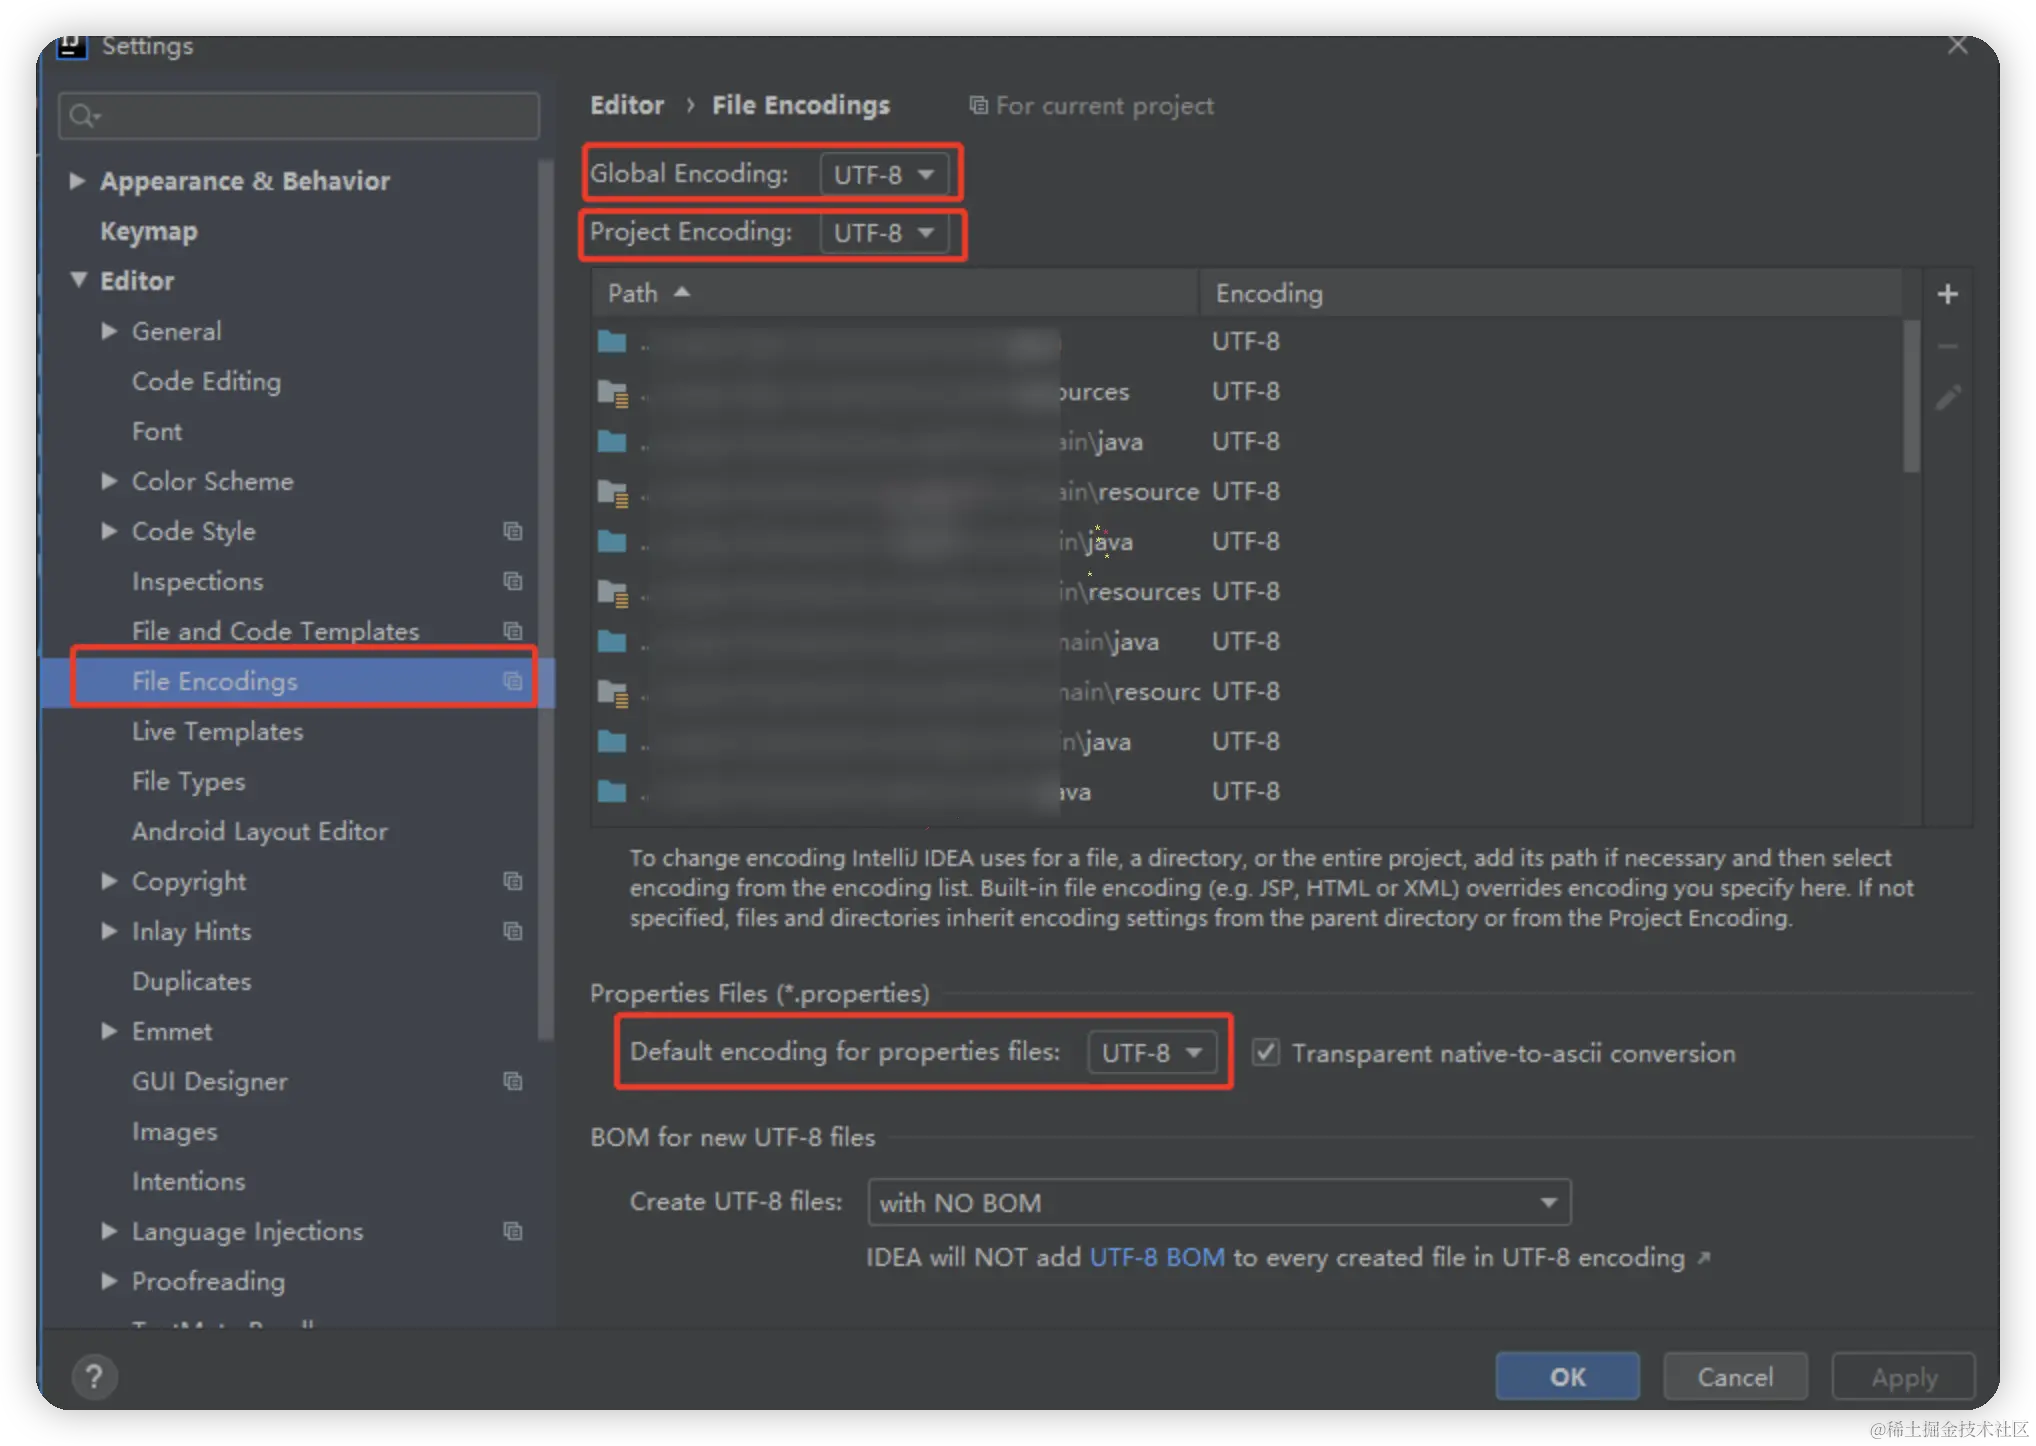This screenshot has width=2036, height=1446.
Task: Click the copy icon next to Inspections
Action: click(513, 581)
